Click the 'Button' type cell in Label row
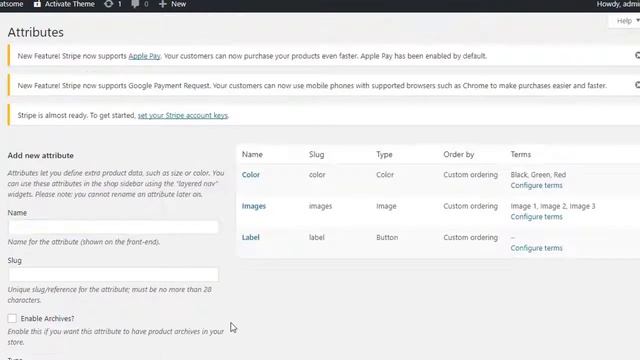 point(387,238)
